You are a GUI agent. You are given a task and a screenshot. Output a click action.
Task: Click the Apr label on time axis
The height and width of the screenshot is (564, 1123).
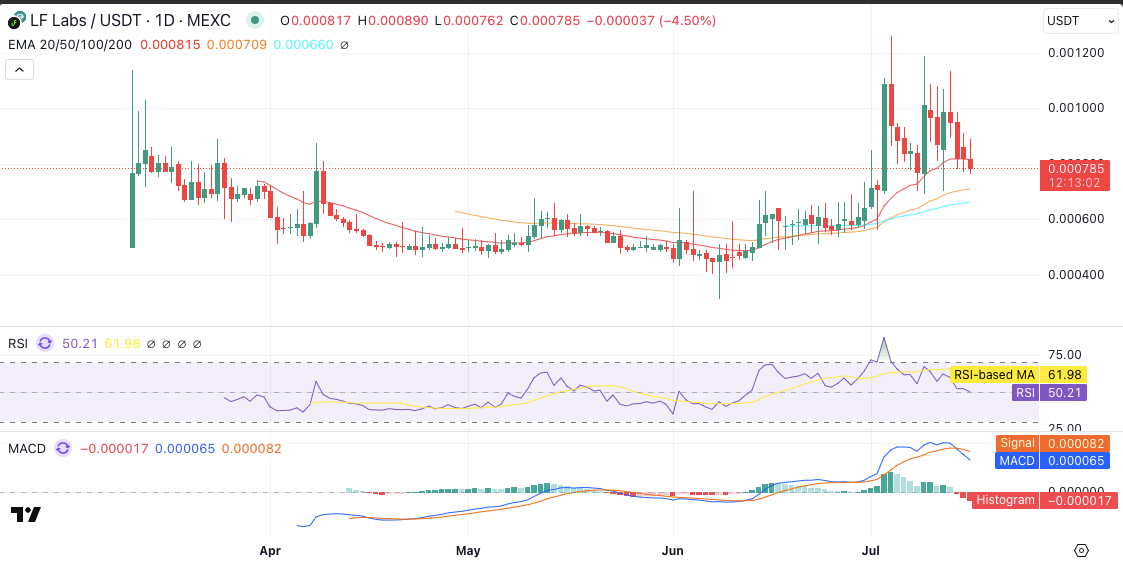click(270, 550)
